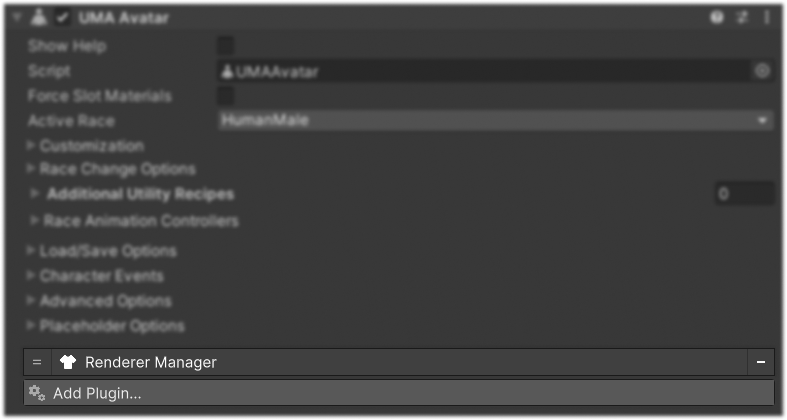
Task: Toggle the Force Slot Materials checkbox
Action: point(225,95)
